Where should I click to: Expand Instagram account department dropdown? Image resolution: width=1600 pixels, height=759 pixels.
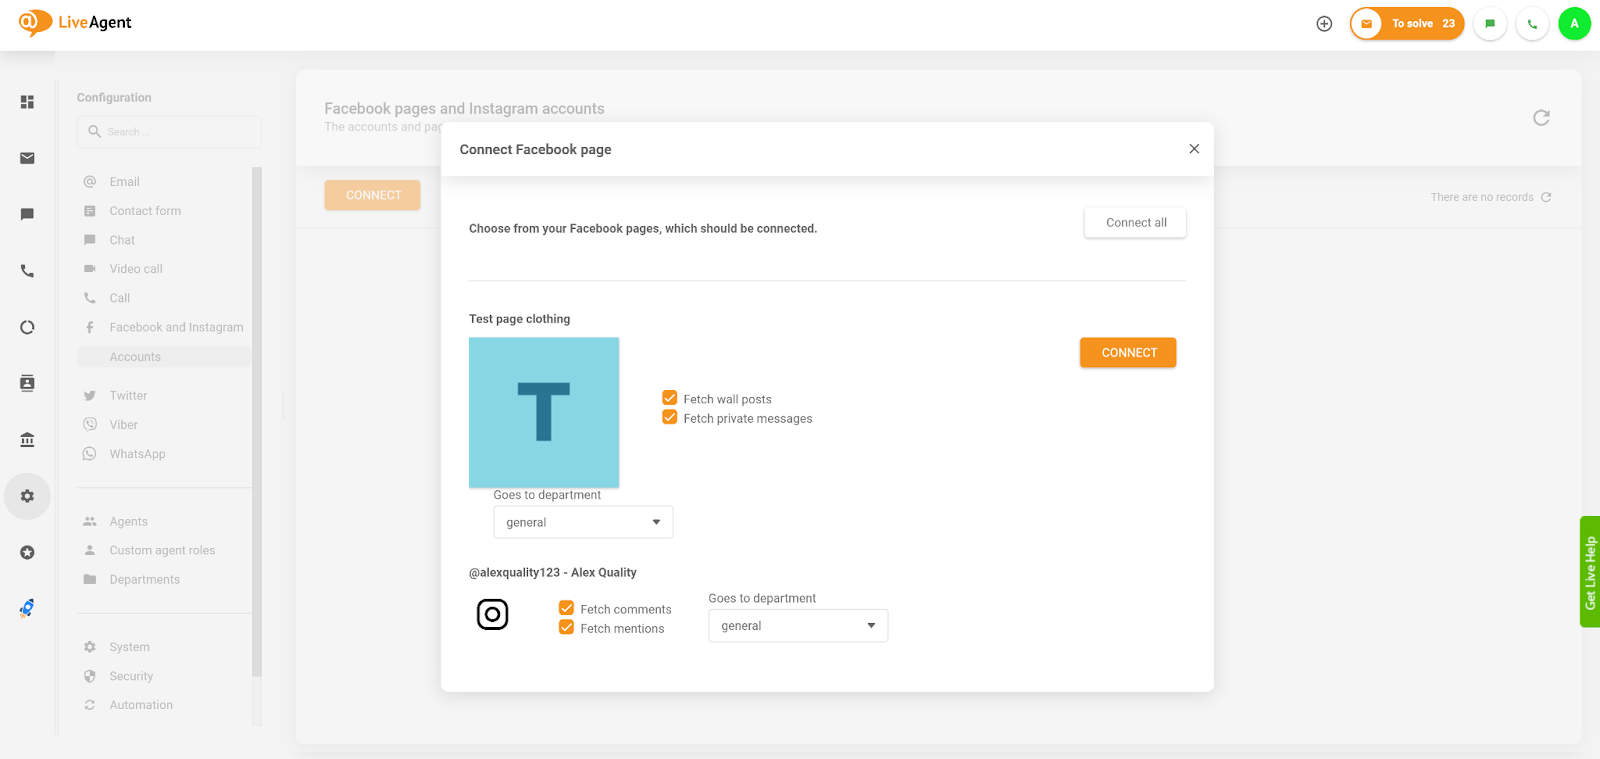(x=797, y=626)
